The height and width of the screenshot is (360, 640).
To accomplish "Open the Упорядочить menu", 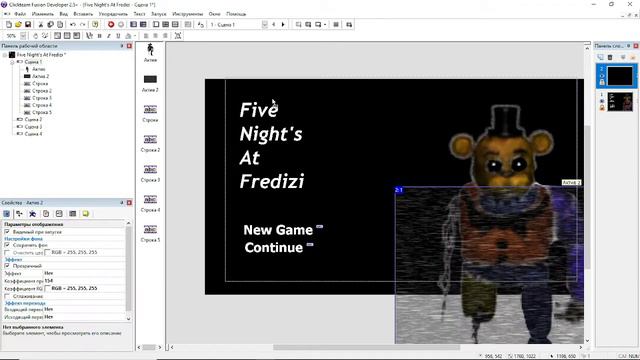I will pos(113,14).
